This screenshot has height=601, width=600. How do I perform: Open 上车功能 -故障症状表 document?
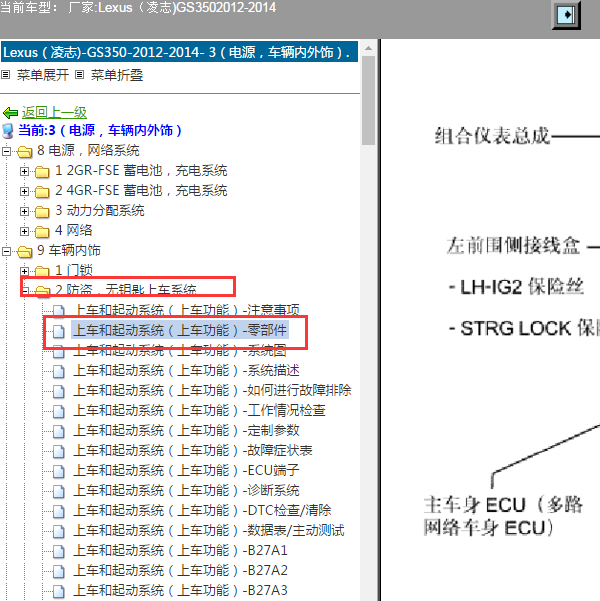pos(193,450)
